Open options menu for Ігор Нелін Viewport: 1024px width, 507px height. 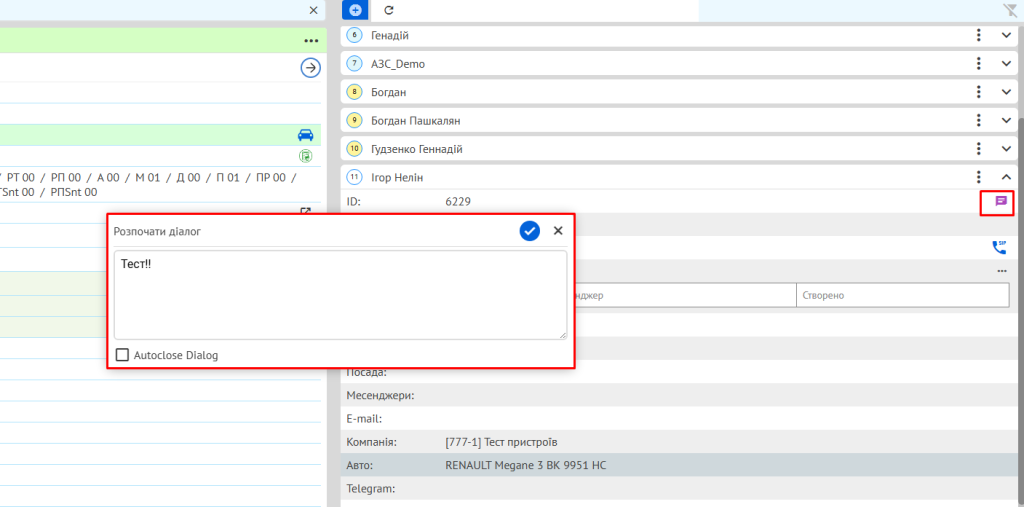[x=978, y=177]
